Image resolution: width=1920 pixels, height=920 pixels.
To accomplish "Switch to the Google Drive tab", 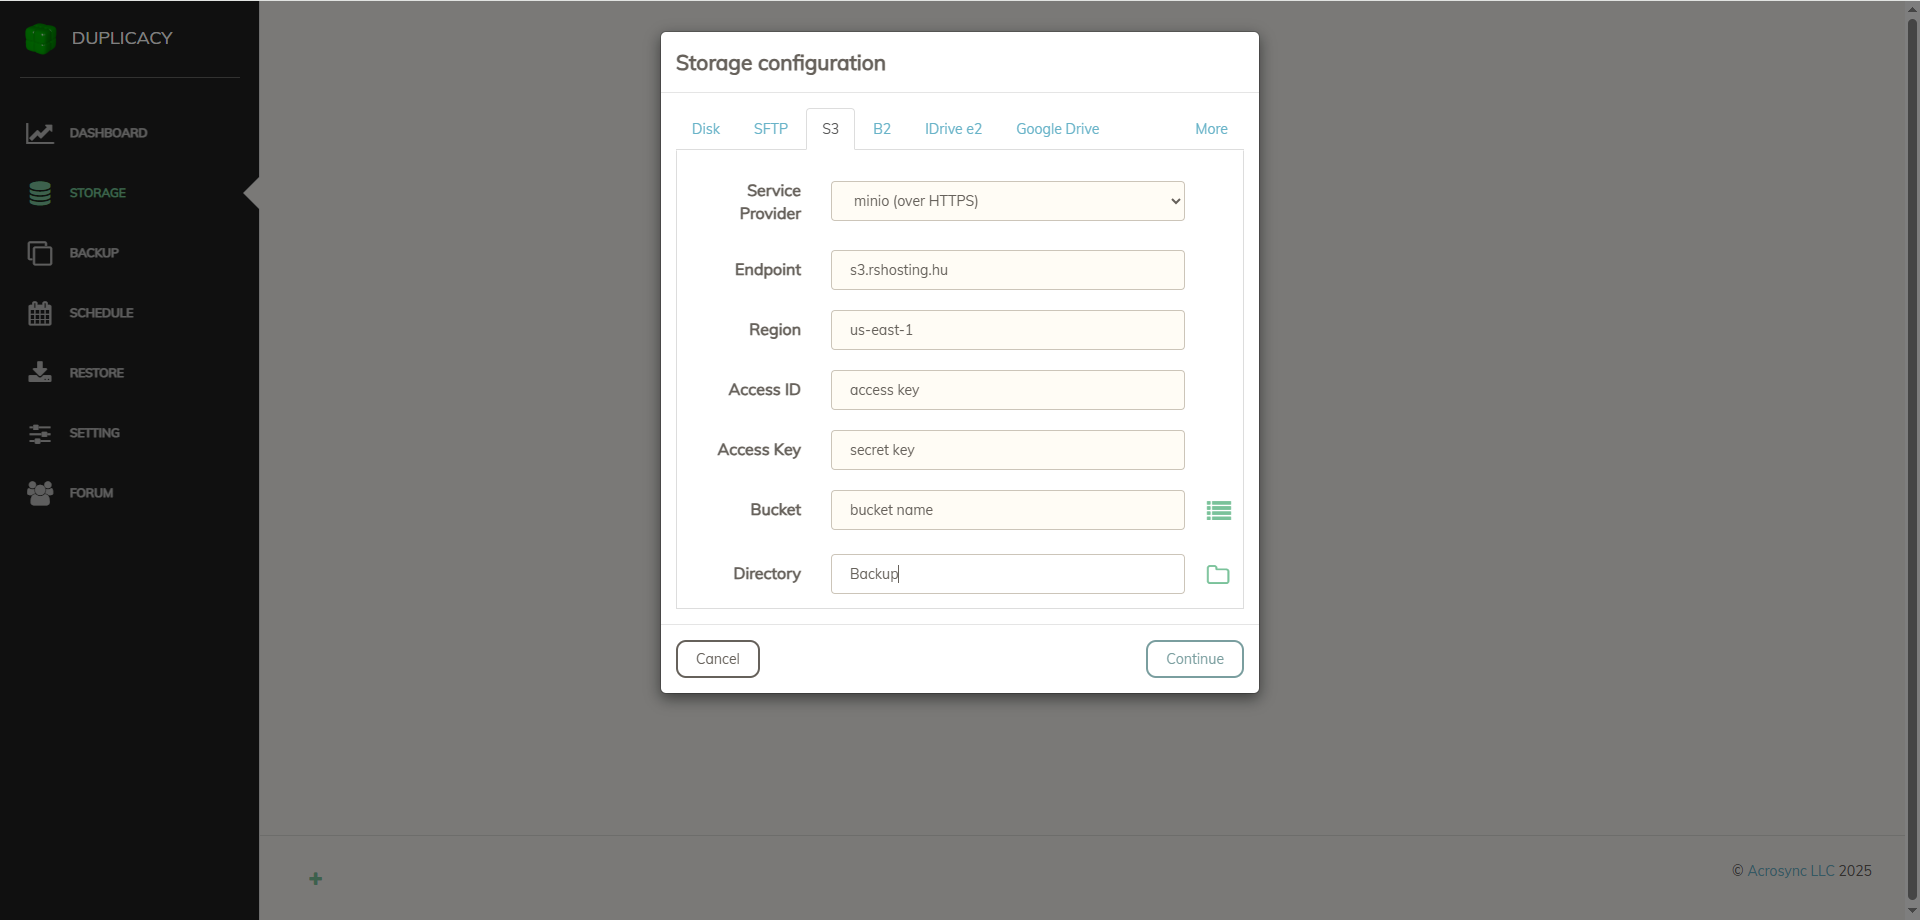I will 1057,129.
